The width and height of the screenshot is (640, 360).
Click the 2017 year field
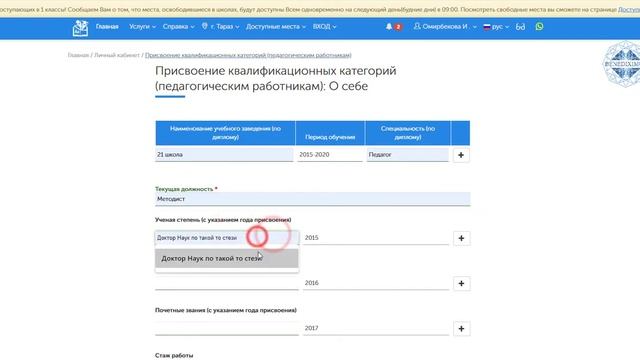click(376, 328)
